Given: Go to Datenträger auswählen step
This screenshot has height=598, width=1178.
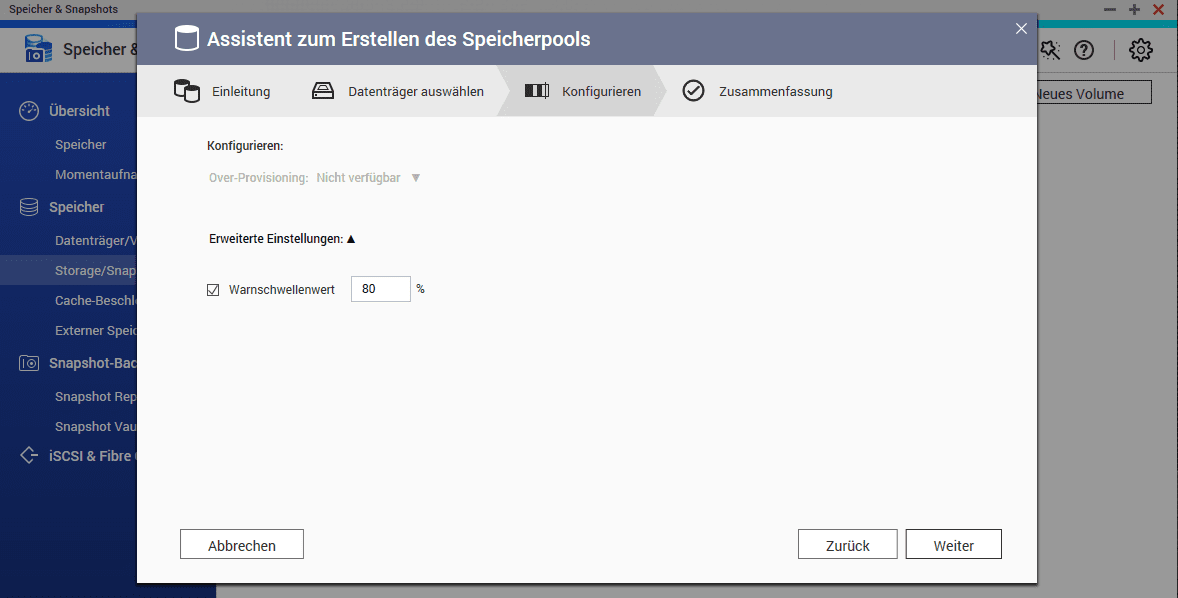Looking at the screenshot, I should click(x=398, y=91).
